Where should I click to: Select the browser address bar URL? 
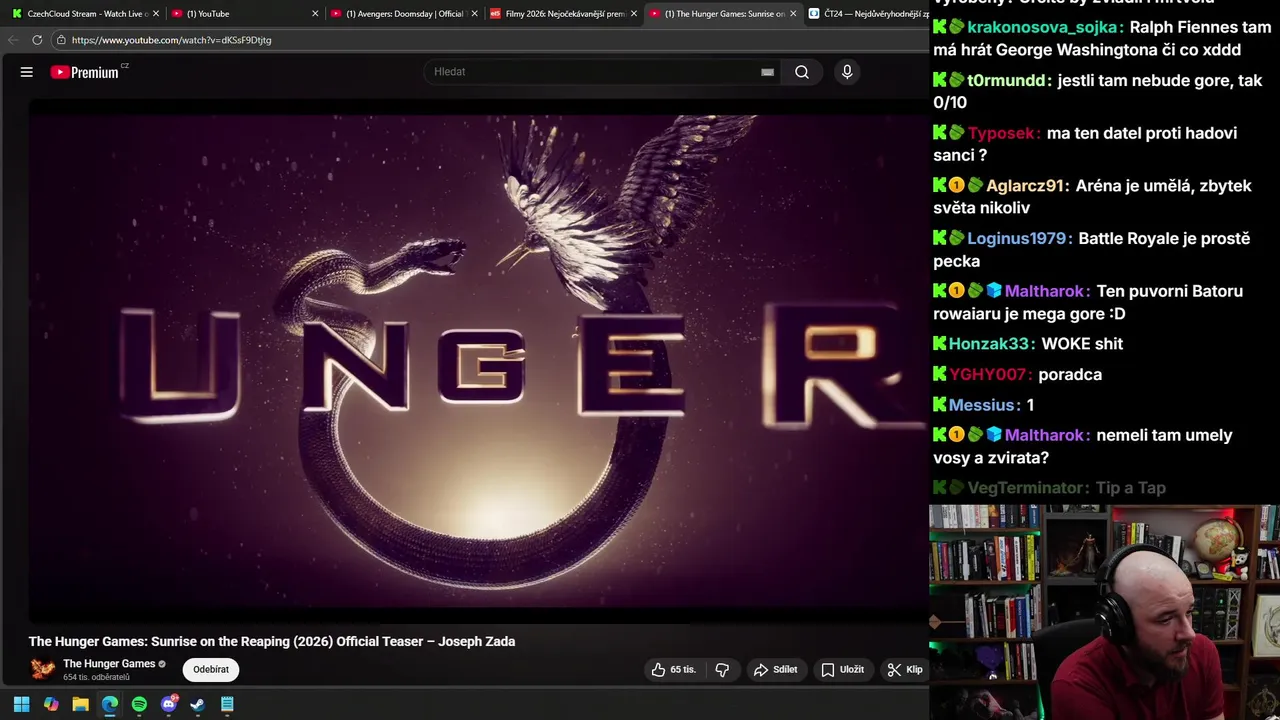pyautogui.click(x=171, y=40)
